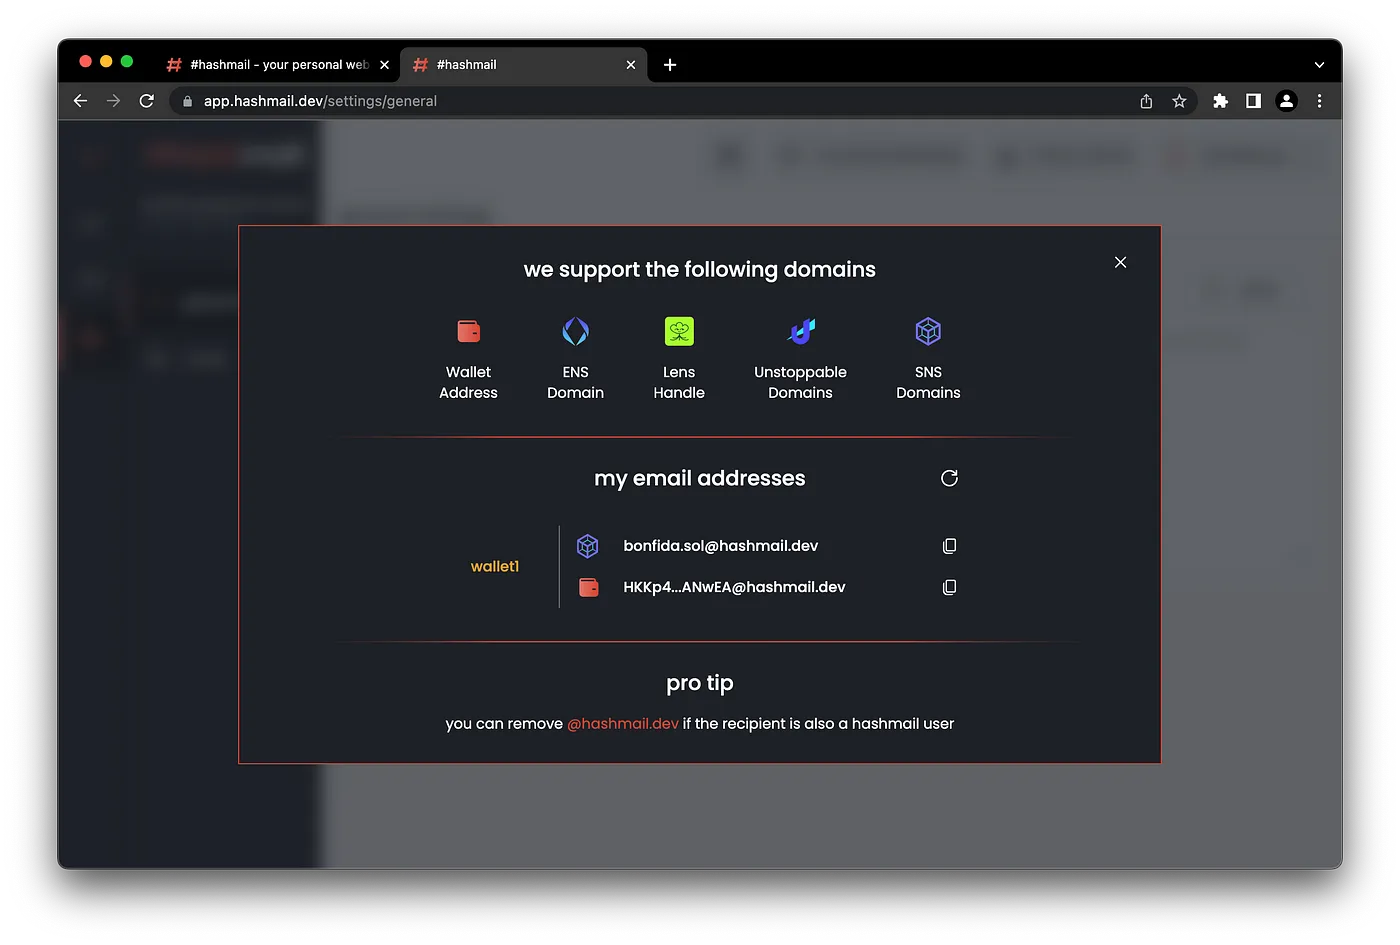Select bonfida.sol@hashmail.dev text
This screenshot has height=945, width=1400.
pos(720,546)
